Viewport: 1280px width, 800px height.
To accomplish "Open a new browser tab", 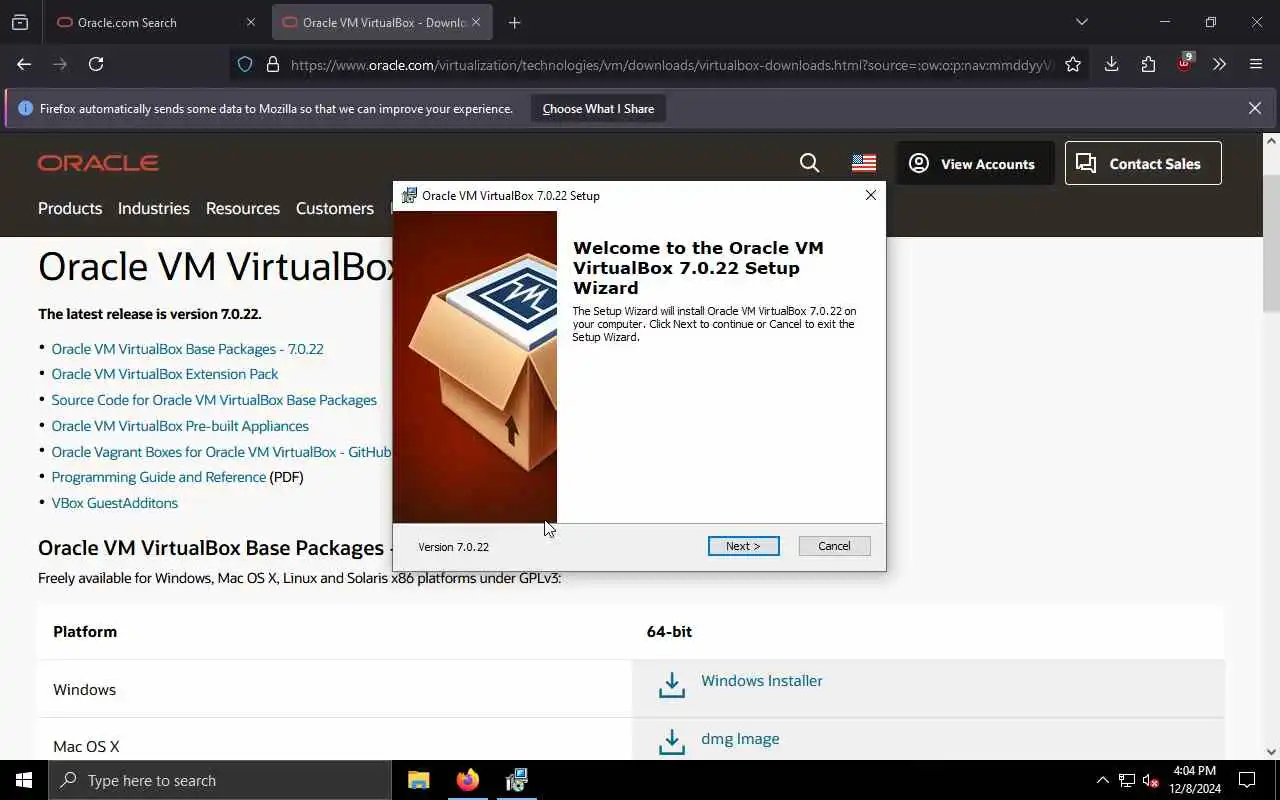I will [x=514, y=22].
